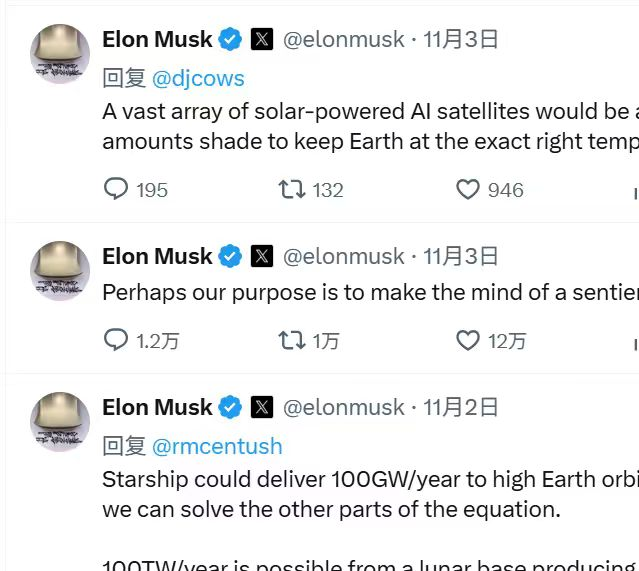Click 11月3日 timestamp on first tweet
Screen dimensions: 639x571
[461, 40]
